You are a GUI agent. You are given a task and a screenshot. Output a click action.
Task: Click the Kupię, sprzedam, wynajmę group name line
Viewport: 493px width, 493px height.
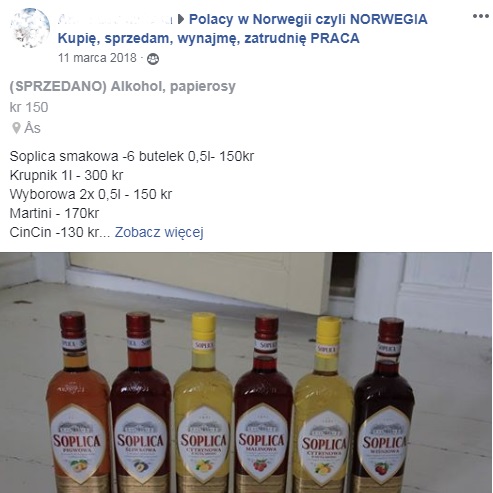(x=209, y=38)
